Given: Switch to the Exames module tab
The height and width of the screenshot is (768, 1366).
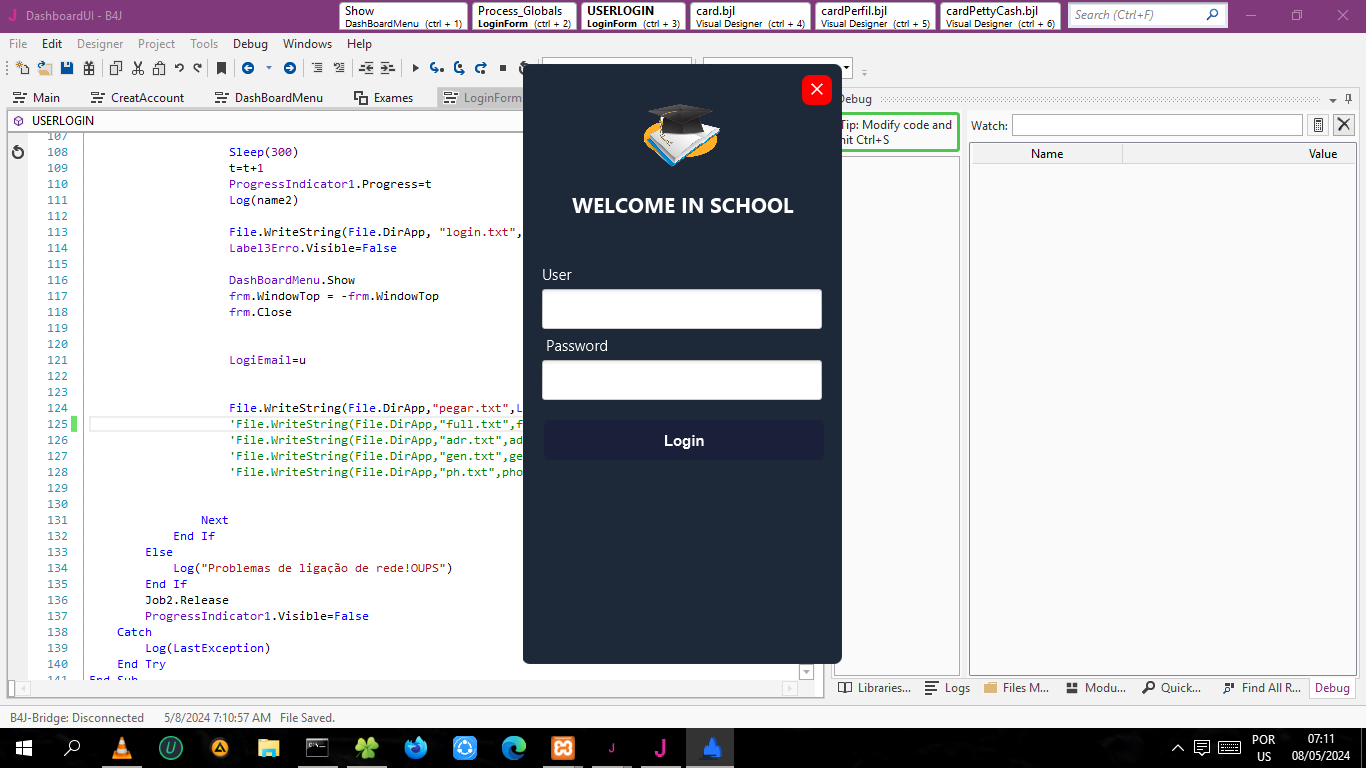Looking at the screenshot, I should pyautogui.click(x=384, y=98).
